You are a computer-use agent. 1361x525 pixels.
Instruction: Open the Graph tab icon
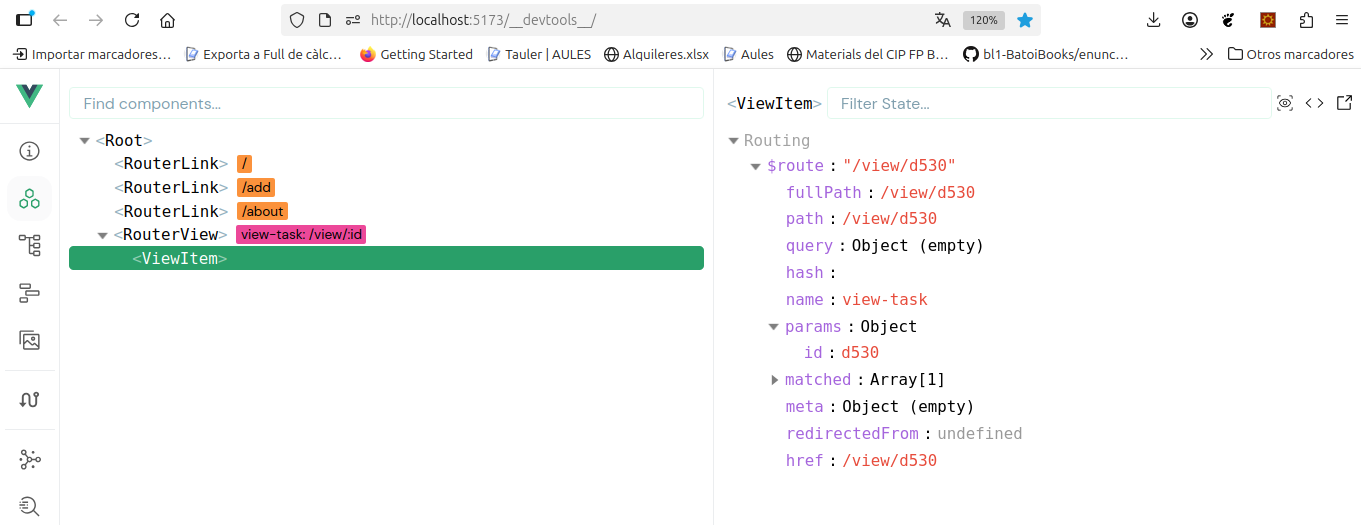29,459
